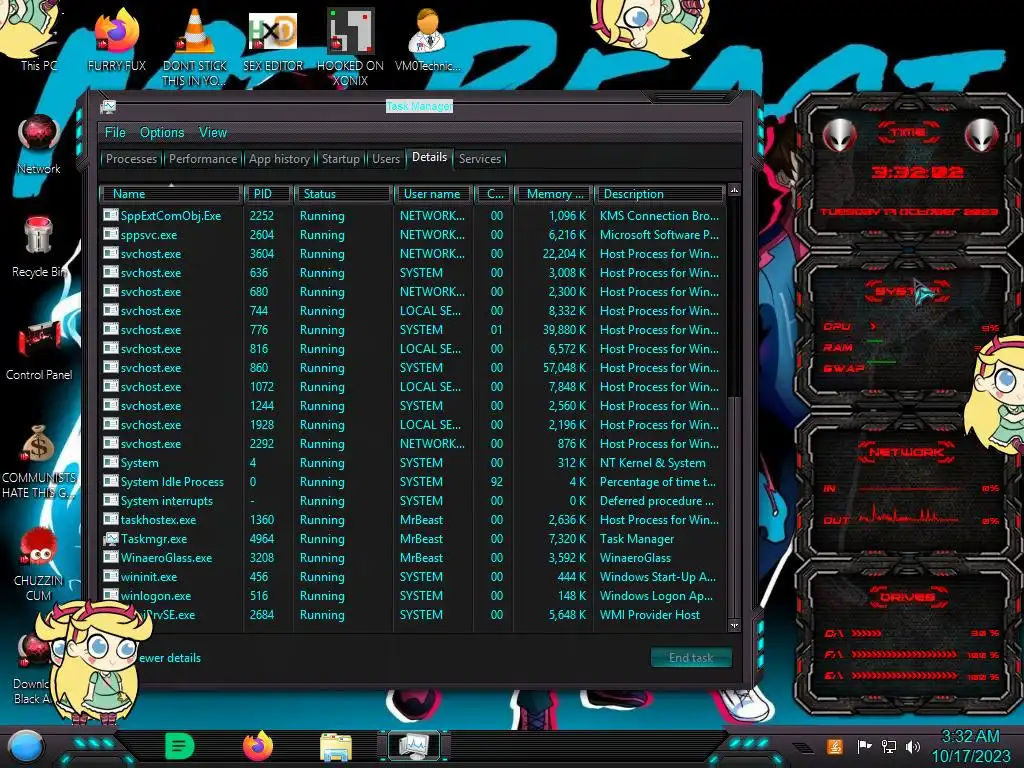The width and height of the screenshot is (1024, 768).
Task: Click the scrollbar up arrow in process list
Action: click(734, 191)
